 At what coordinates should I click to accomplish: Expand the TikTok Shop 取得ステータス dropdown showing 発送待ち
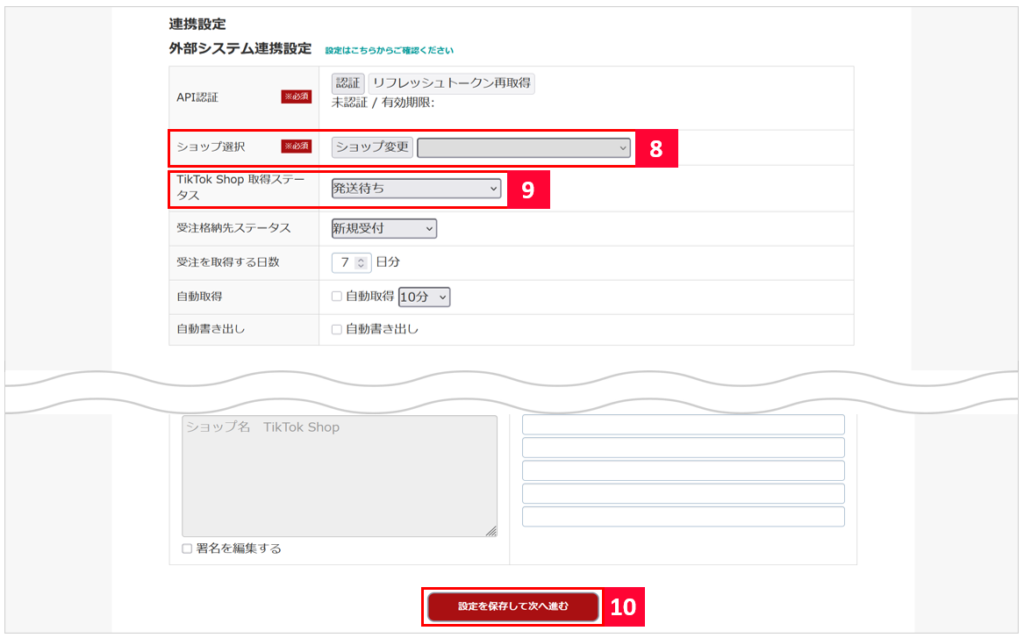[416, 188]
